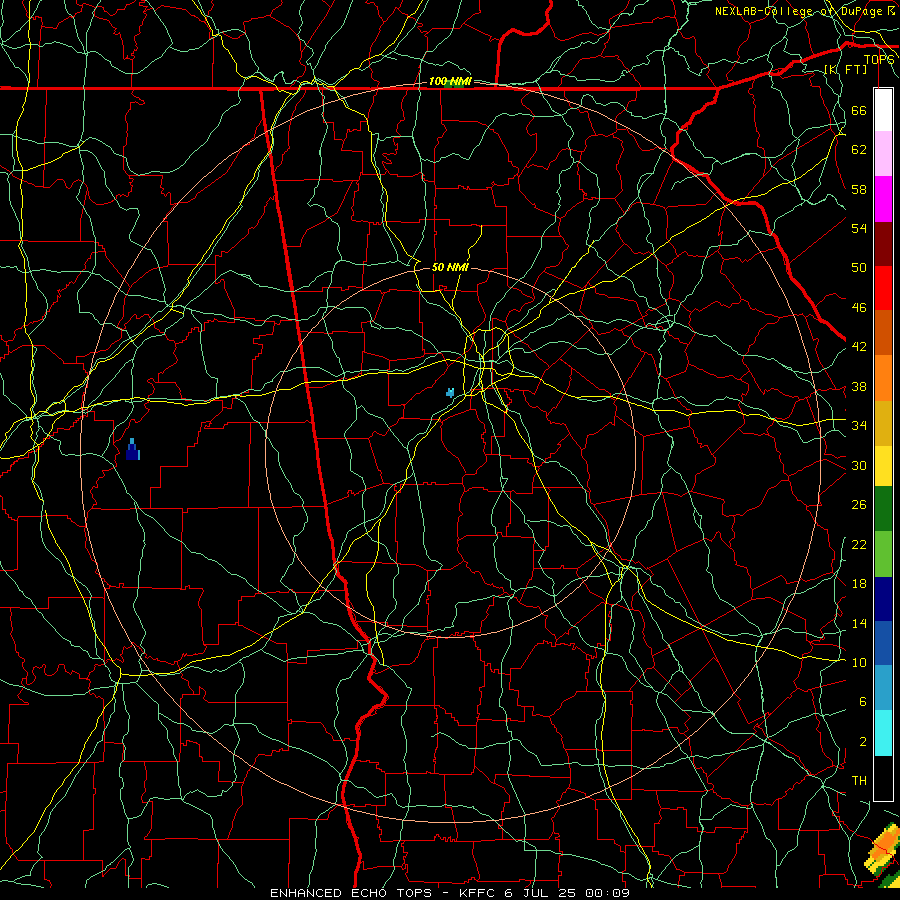The height and width of the screenshot is (900, 900).
Task: Click the 50 legend value
Action: coord(859,267)
